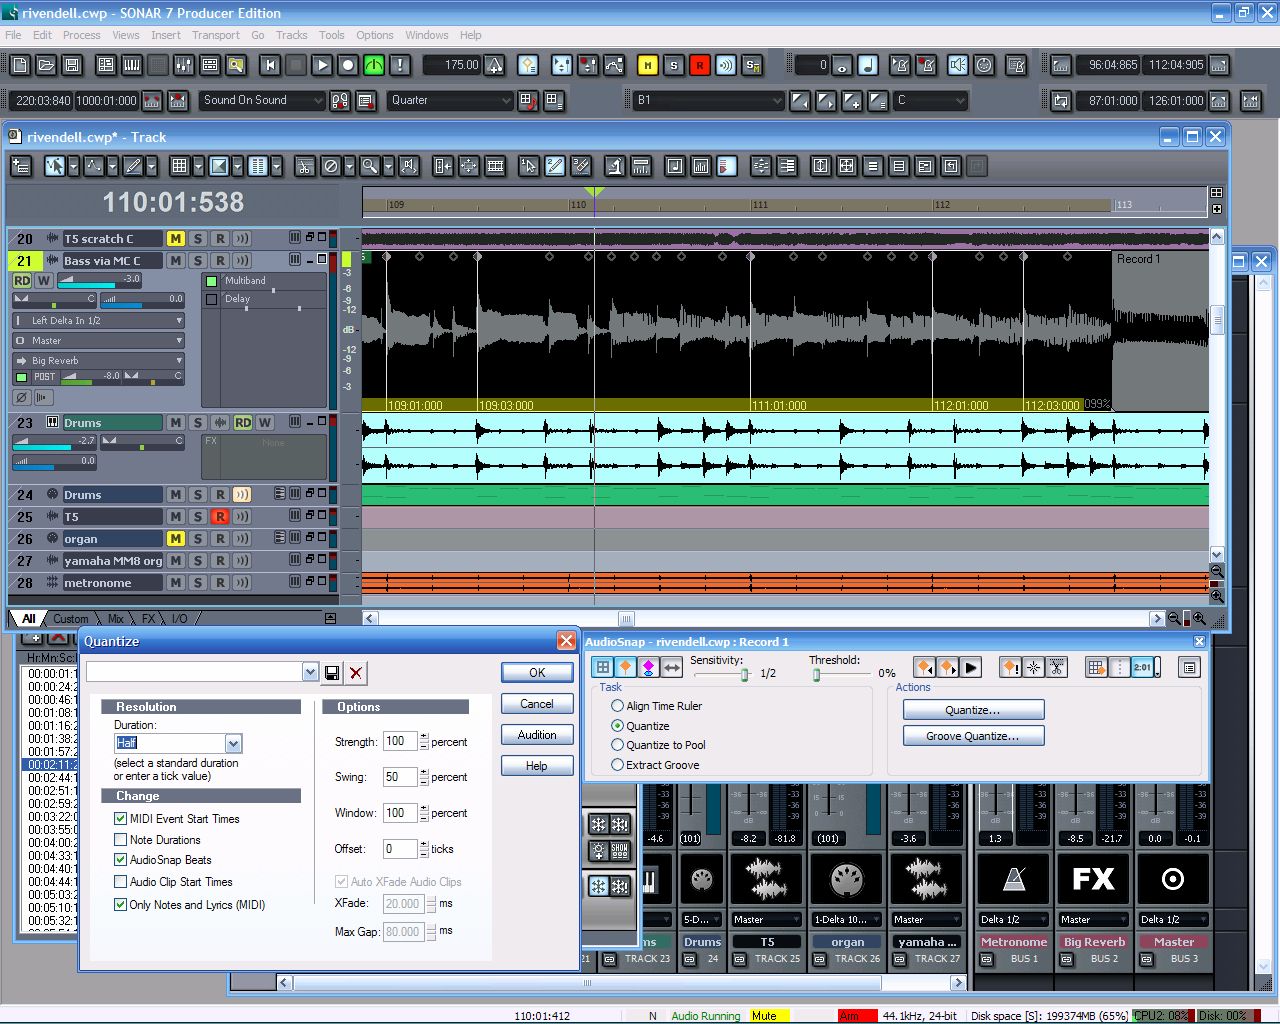Open the Insert menu

166,35
